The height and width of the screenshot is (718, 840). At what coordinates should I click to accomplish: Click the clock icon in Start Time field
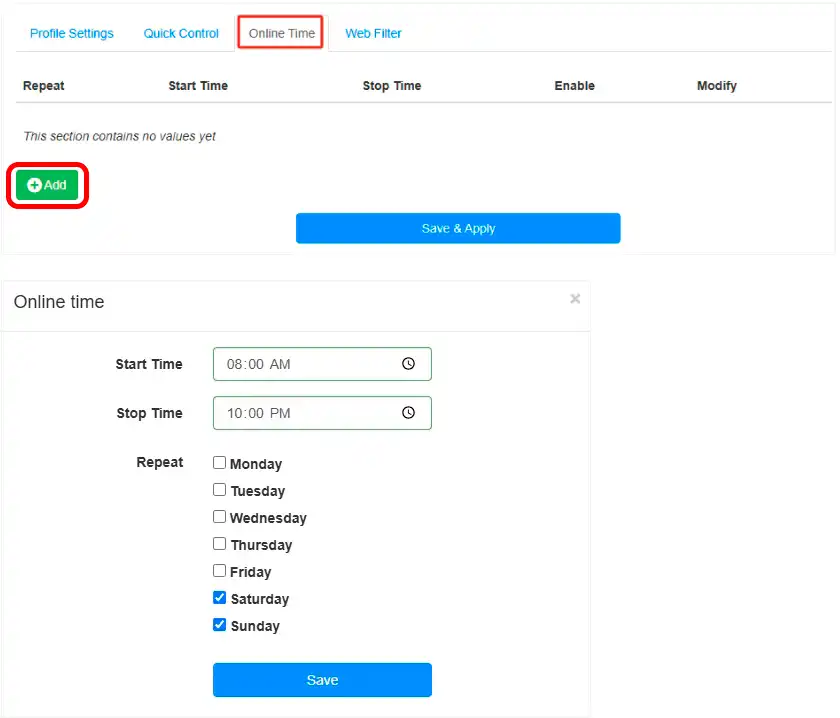(408, 364)
